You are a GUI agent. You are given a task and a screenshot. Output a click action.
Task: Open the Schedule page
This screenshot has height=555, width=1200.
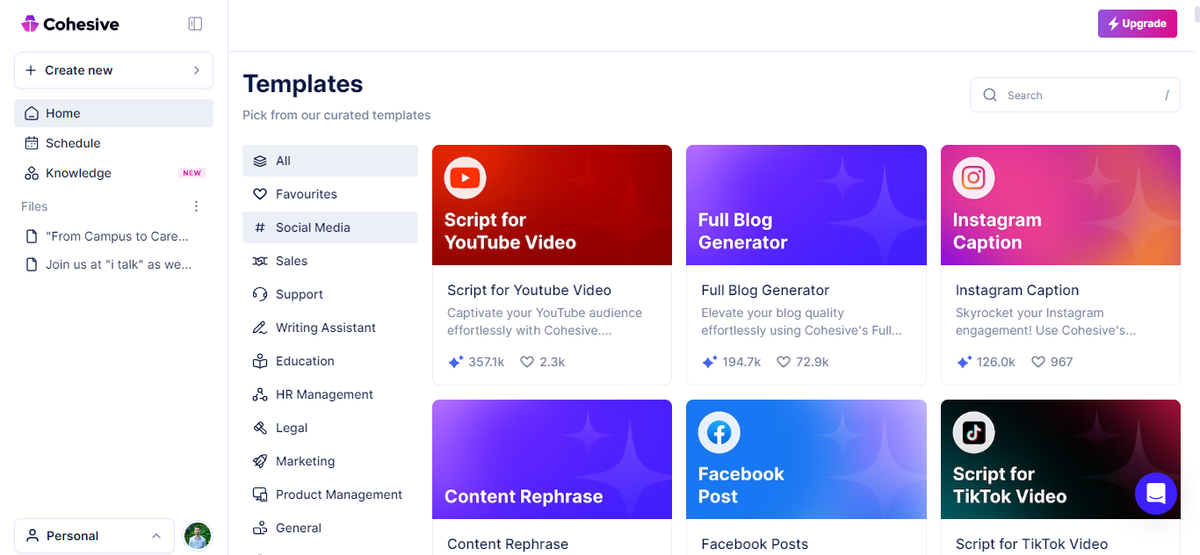113,143
